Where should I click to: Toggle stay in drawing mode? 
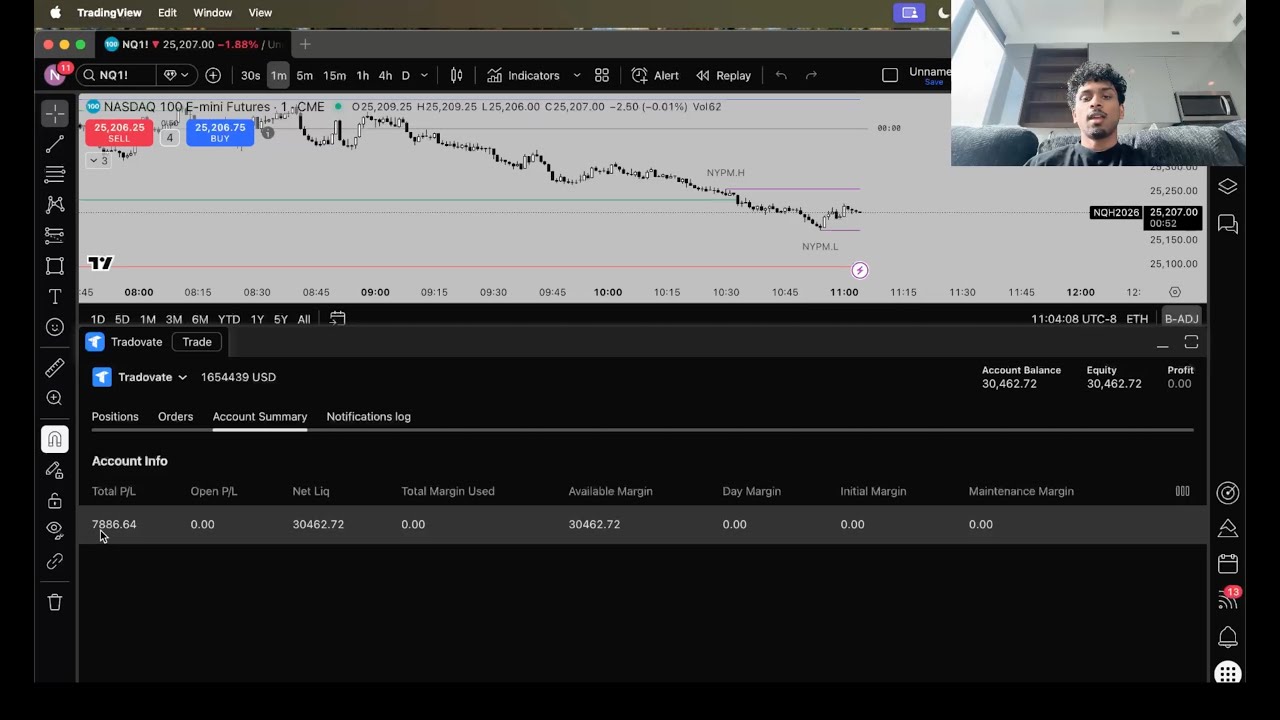tap(55, 470)
